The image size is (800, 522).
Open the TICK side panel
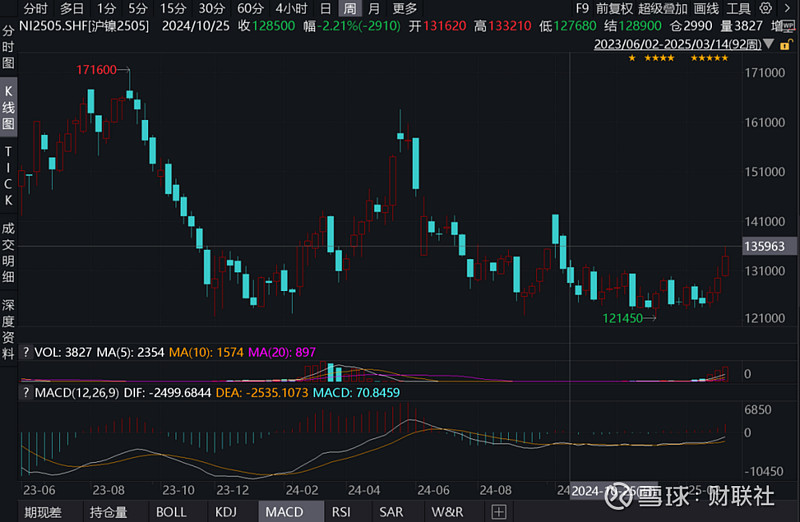[x=8, y=172]
